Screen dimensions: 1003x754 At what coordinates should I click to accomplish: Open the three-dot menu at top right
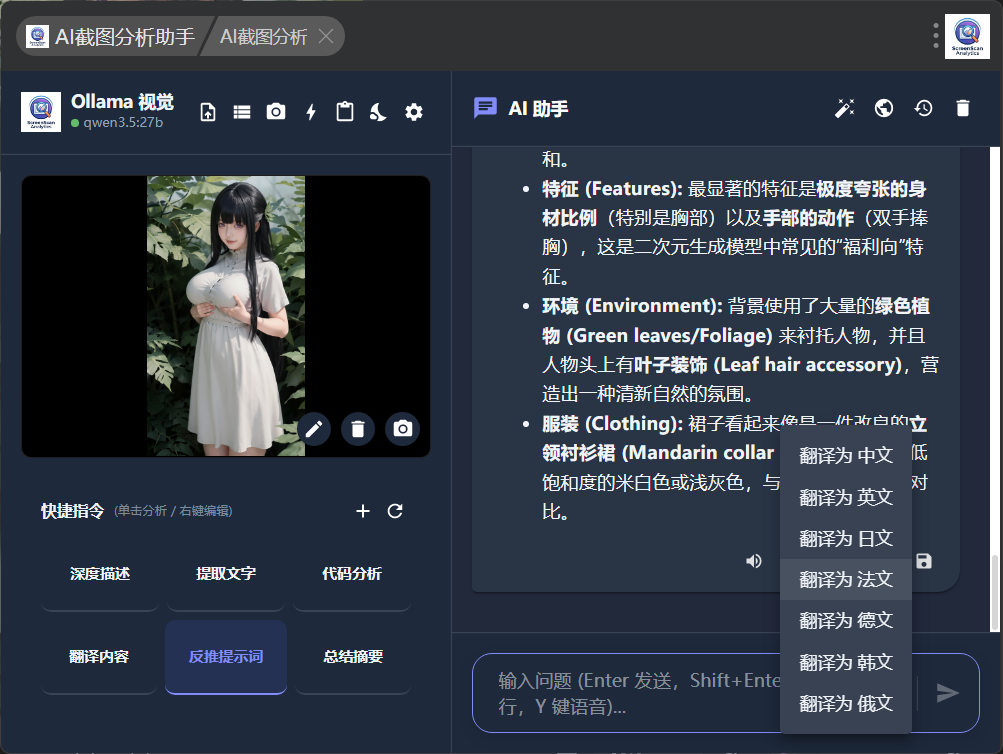coord(936,36)
